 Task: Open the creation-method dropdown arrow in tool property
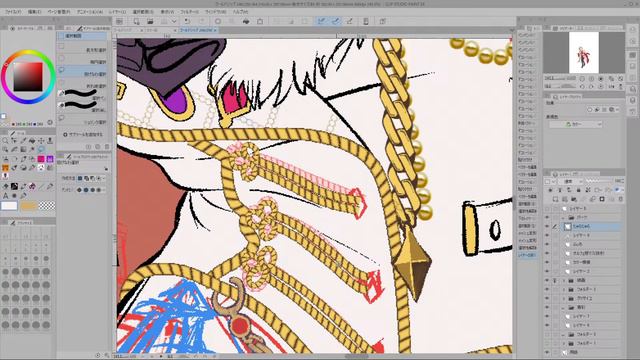pos(104,178)
